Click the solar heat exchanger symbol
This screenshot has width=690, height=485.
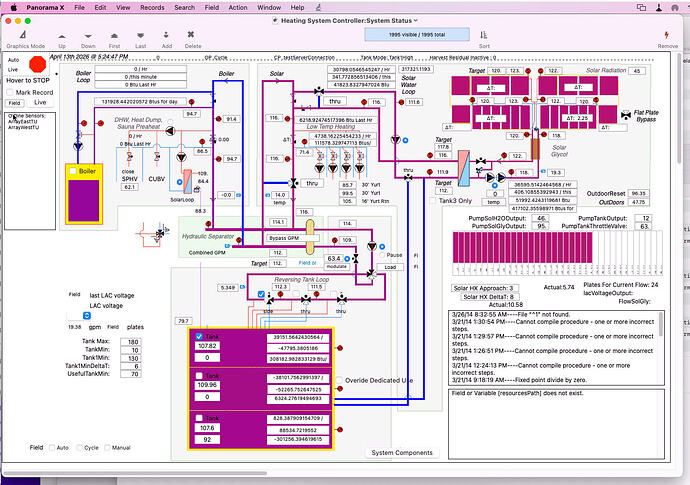click(x=463, y=168)
